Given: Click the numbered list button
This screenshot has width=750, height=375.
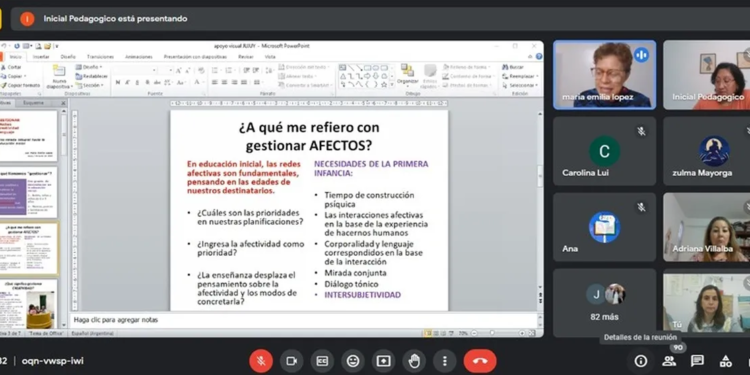Looking at the screenshot, I should [x=230, y=70].
